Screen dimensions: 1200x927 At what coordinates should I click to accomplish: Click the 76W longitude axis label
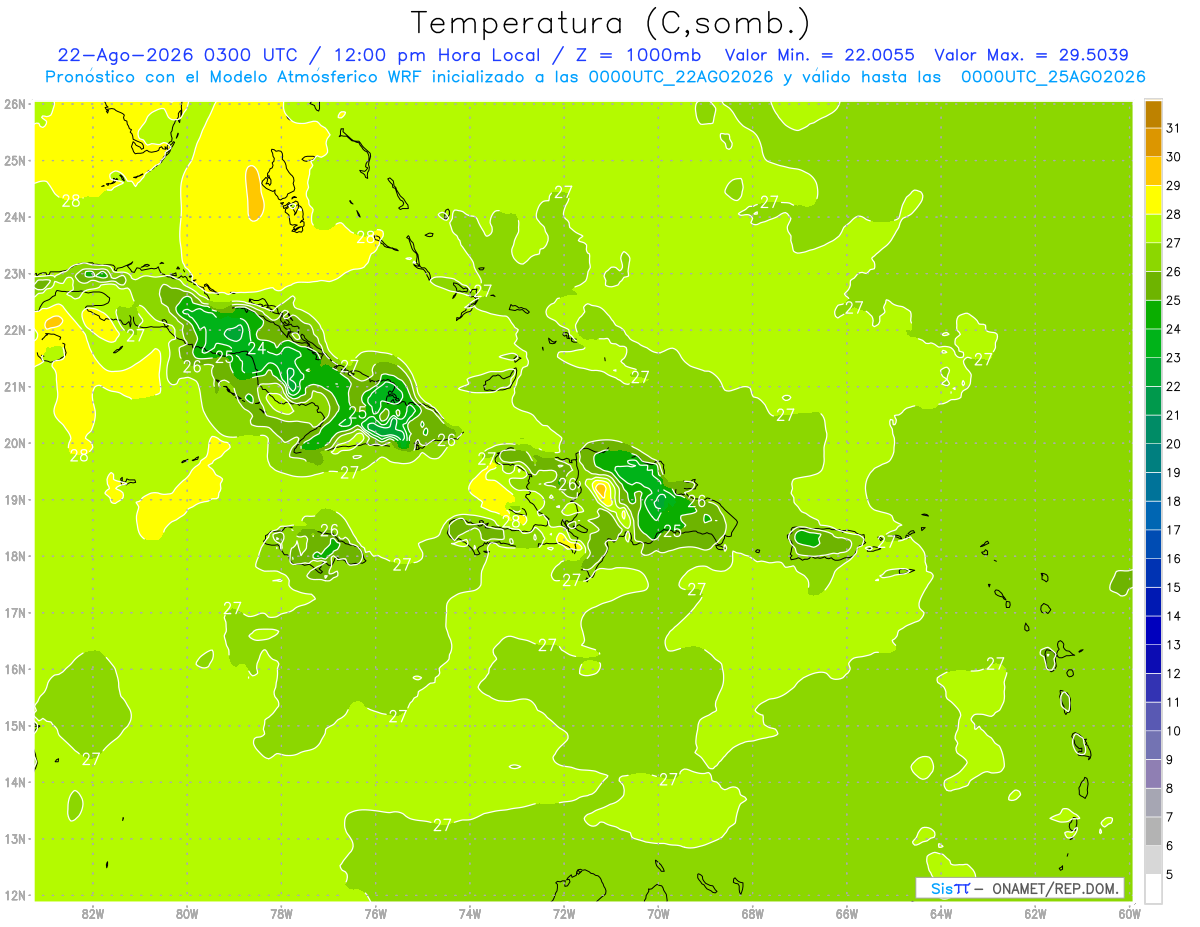click(x=376, y=913)
